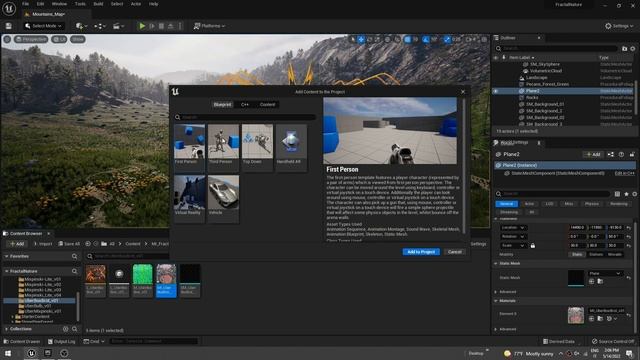Image resolution: width=640 pixels, height=360 pixels.
Task: Open the Static Mesh Plane asset dropdown
Action: 605,273
